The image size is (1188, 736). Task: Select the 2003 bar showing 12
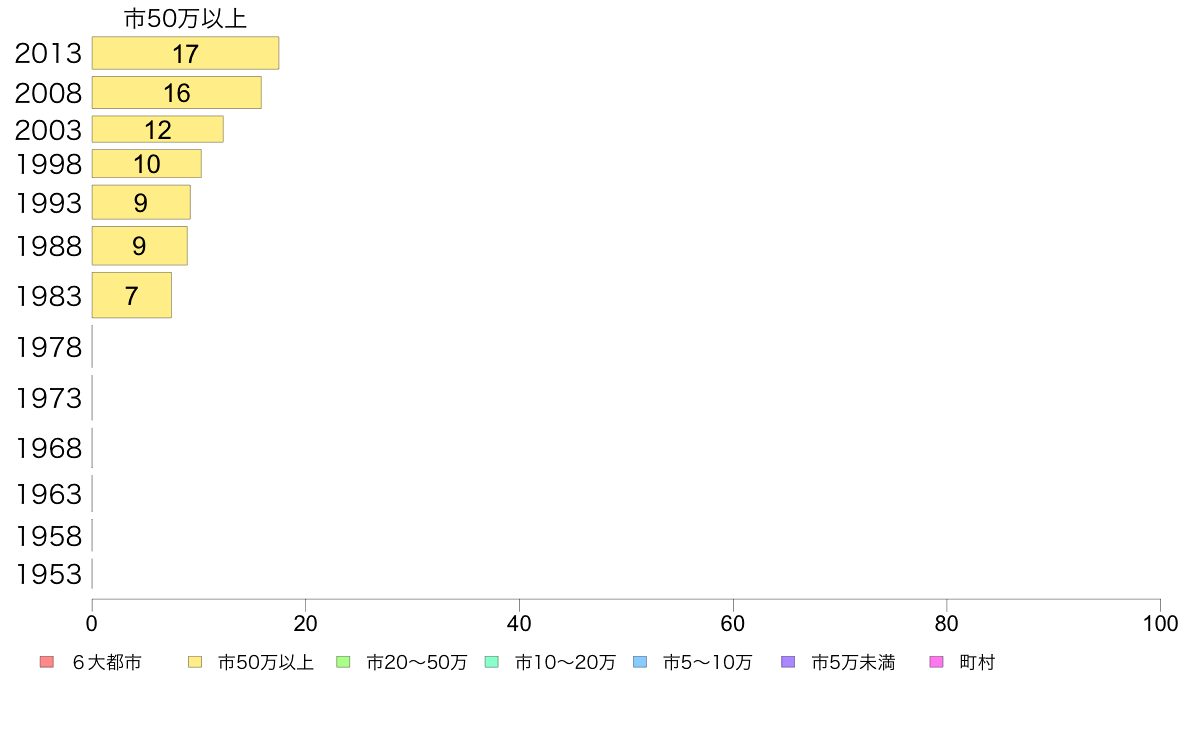158,129
